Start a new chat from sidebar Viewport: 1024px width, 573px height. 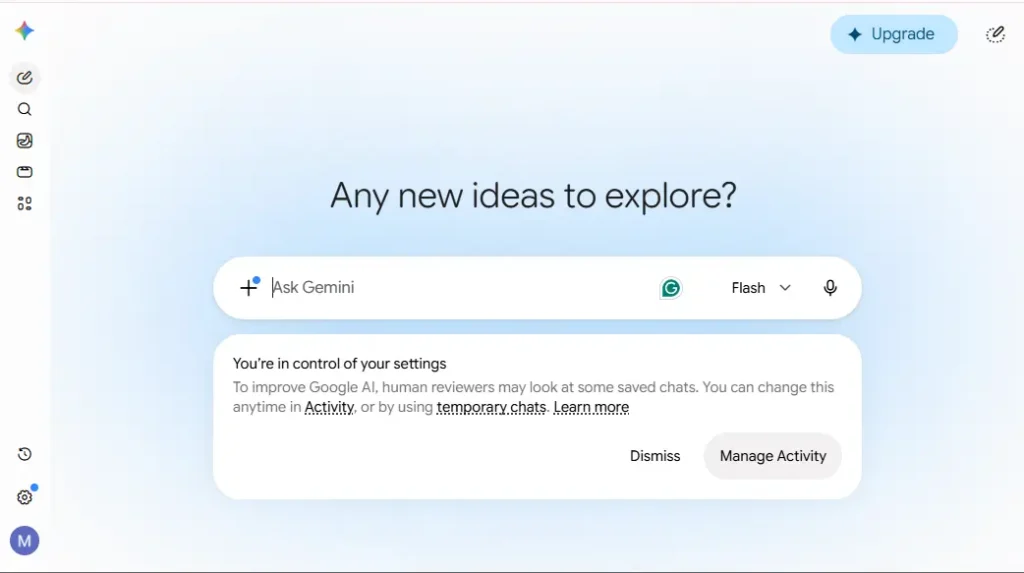click(x=25, y=78)
